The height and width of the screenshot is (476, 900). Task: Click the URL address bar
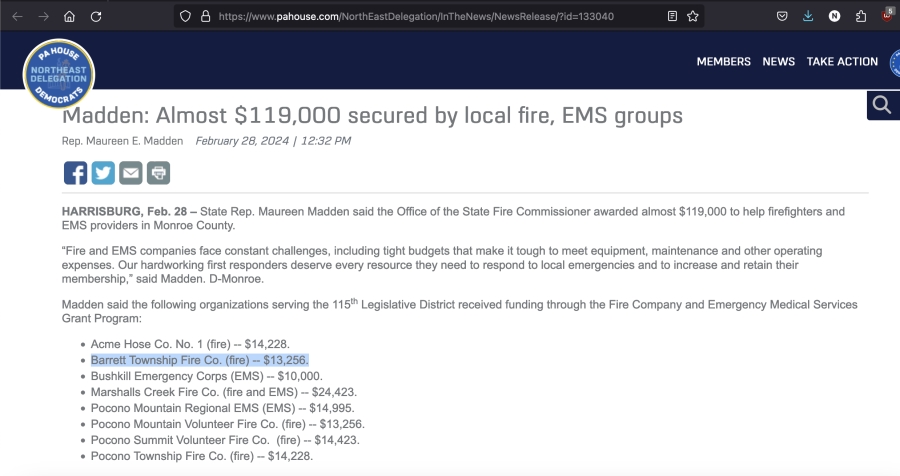(416, 16)
